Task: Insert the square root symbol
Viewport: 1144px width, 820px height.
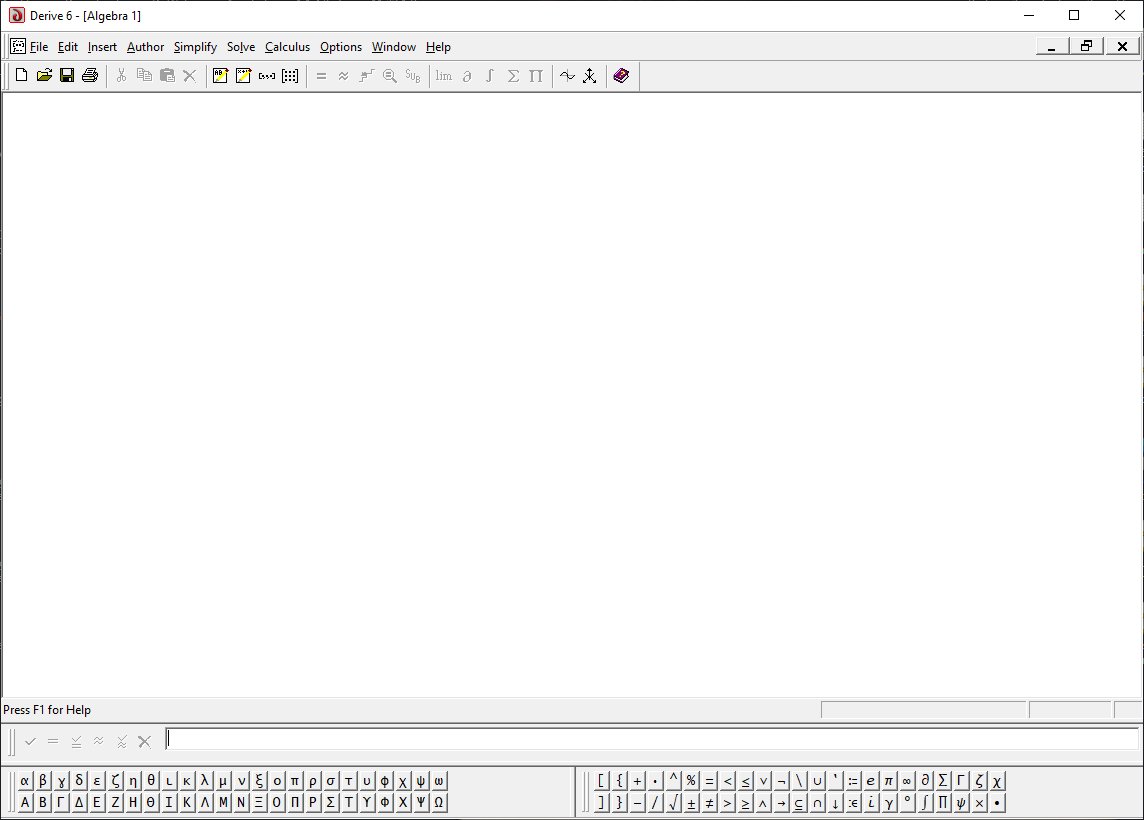Action: [x=674, y=802]
